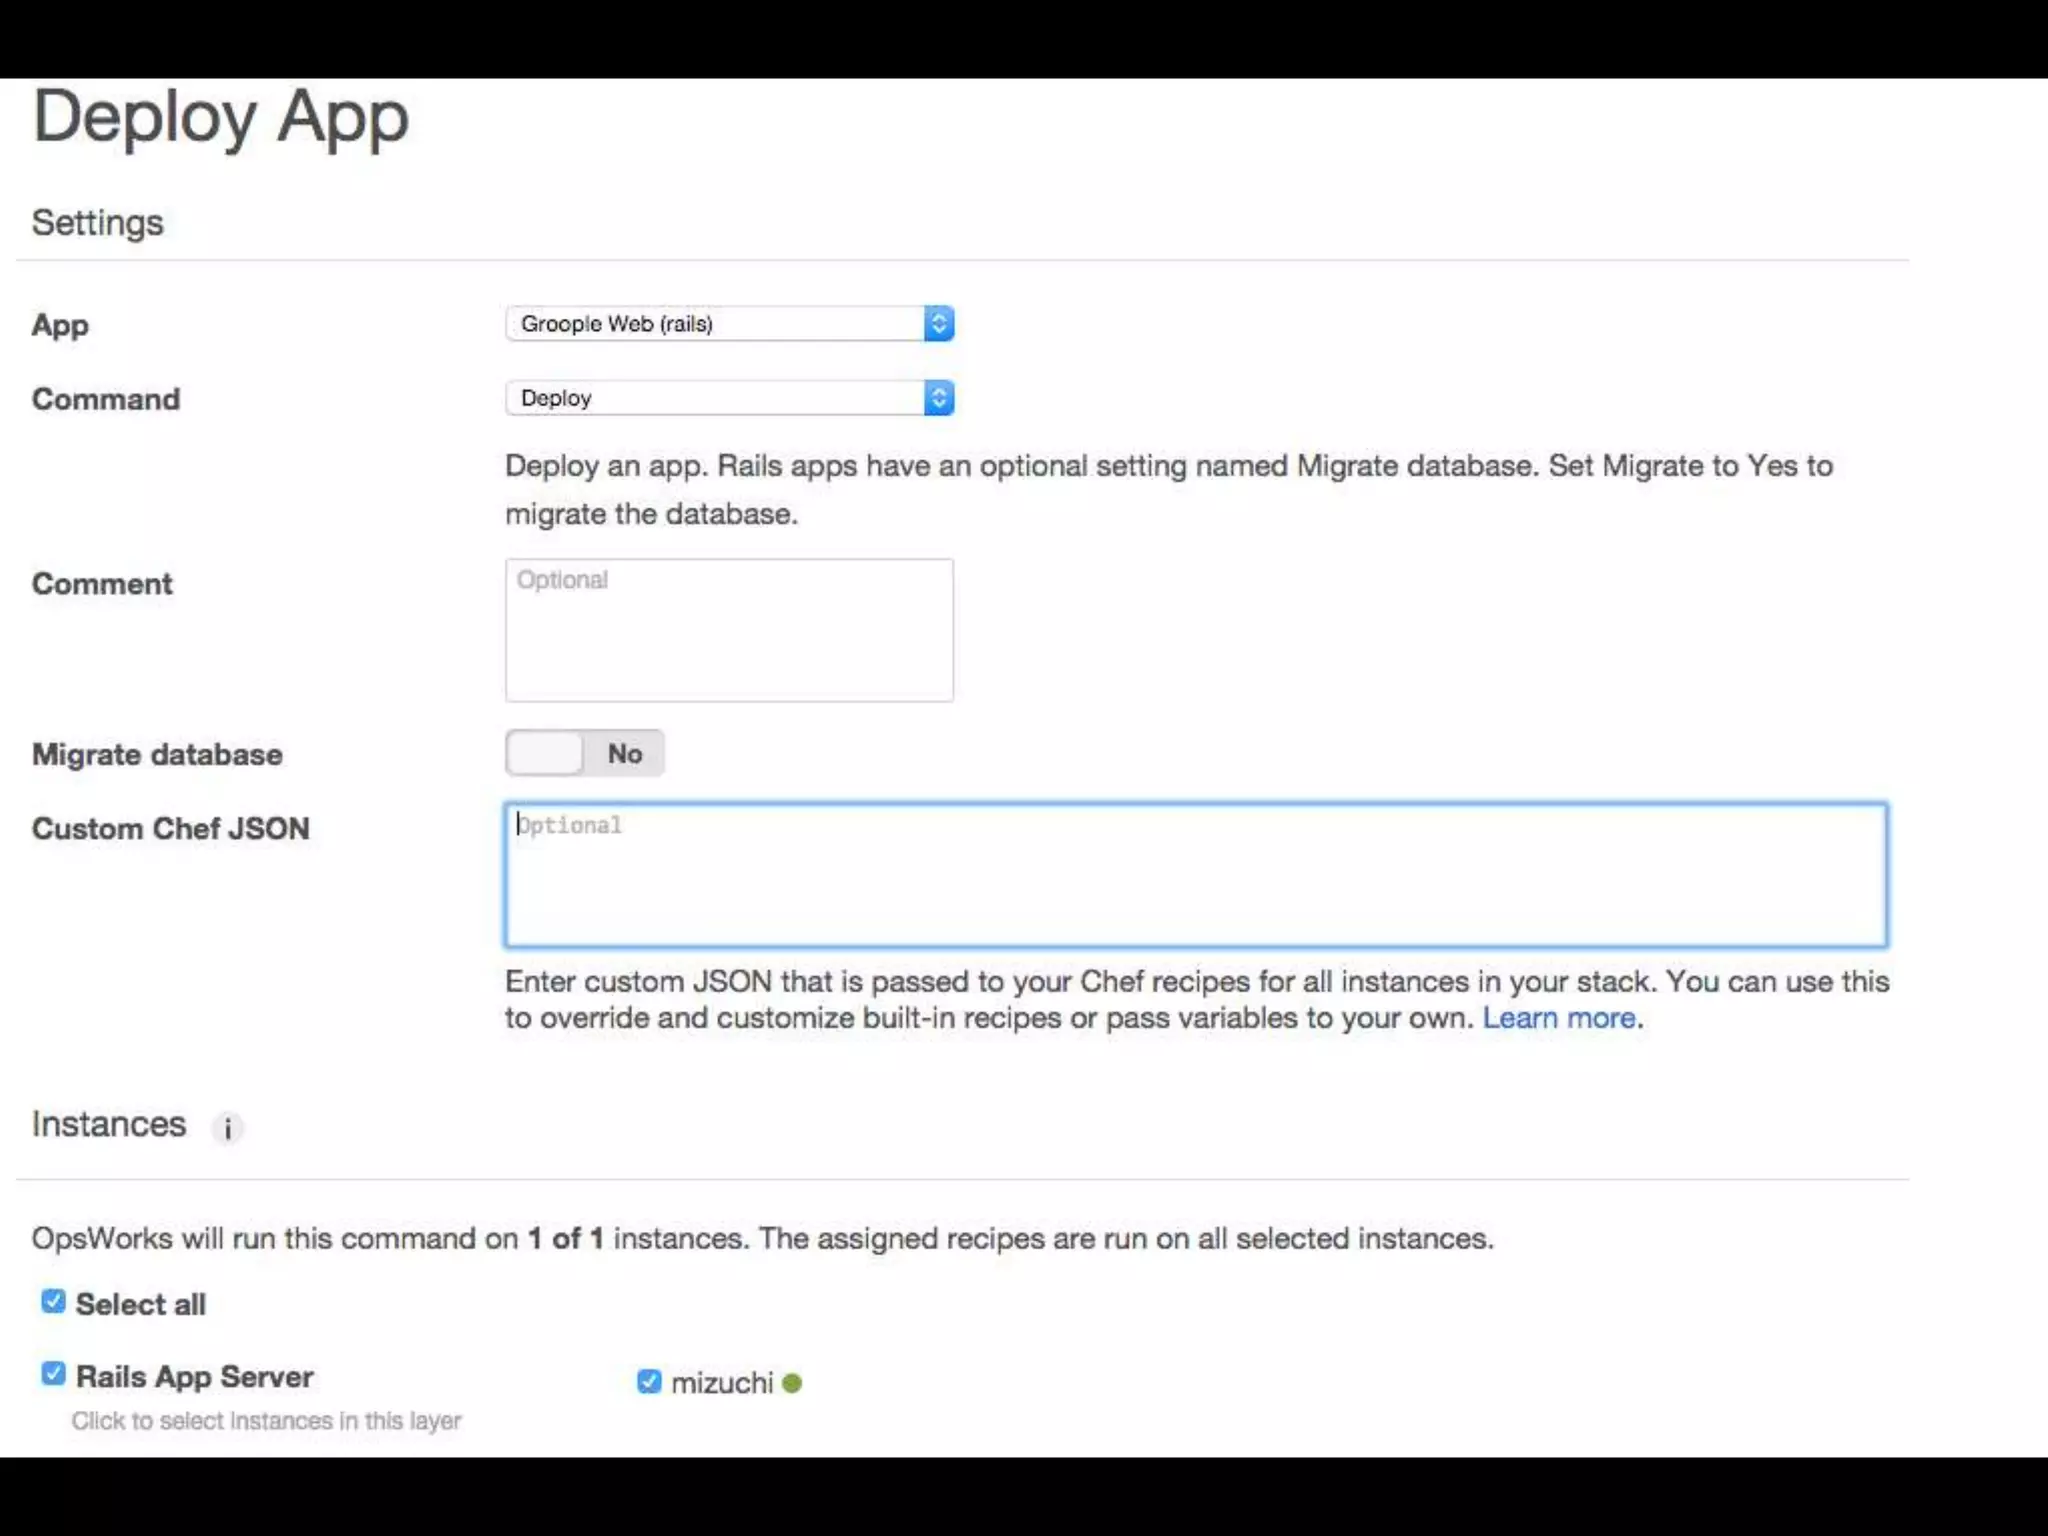The image size is (2048, 1536).
Task: Click the green status dot beside mizuchi
Action: 792,1383
